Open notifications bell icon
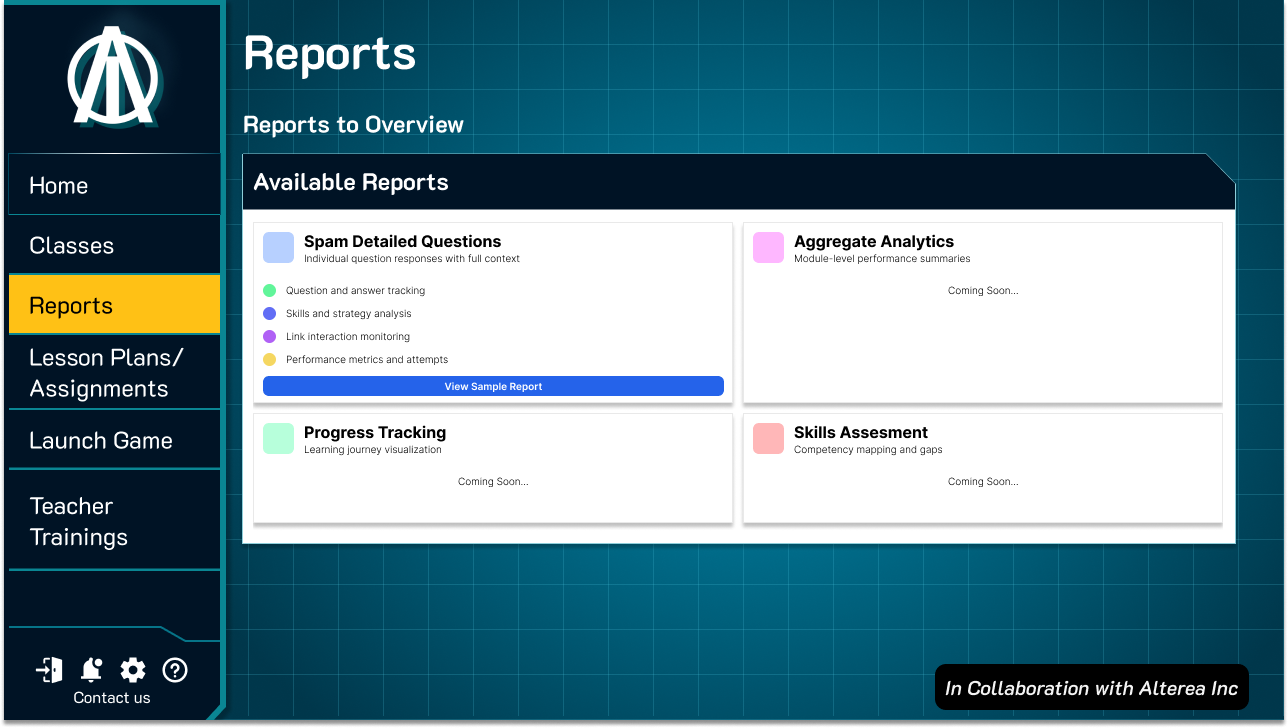1288x728 pixels. (92, 670)
